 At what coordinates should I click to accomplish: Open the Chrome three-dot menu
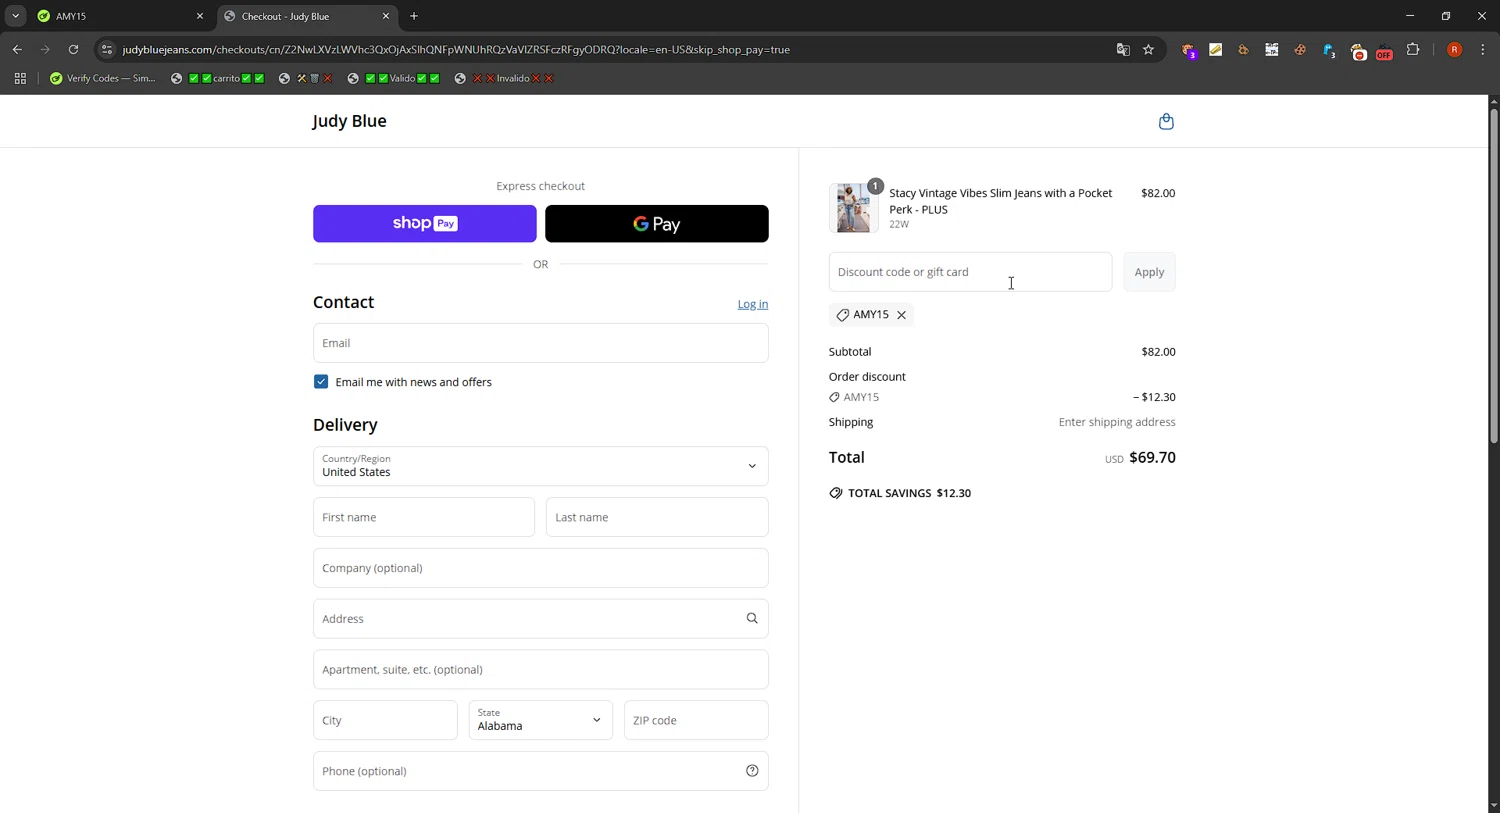pos(1483,50)
